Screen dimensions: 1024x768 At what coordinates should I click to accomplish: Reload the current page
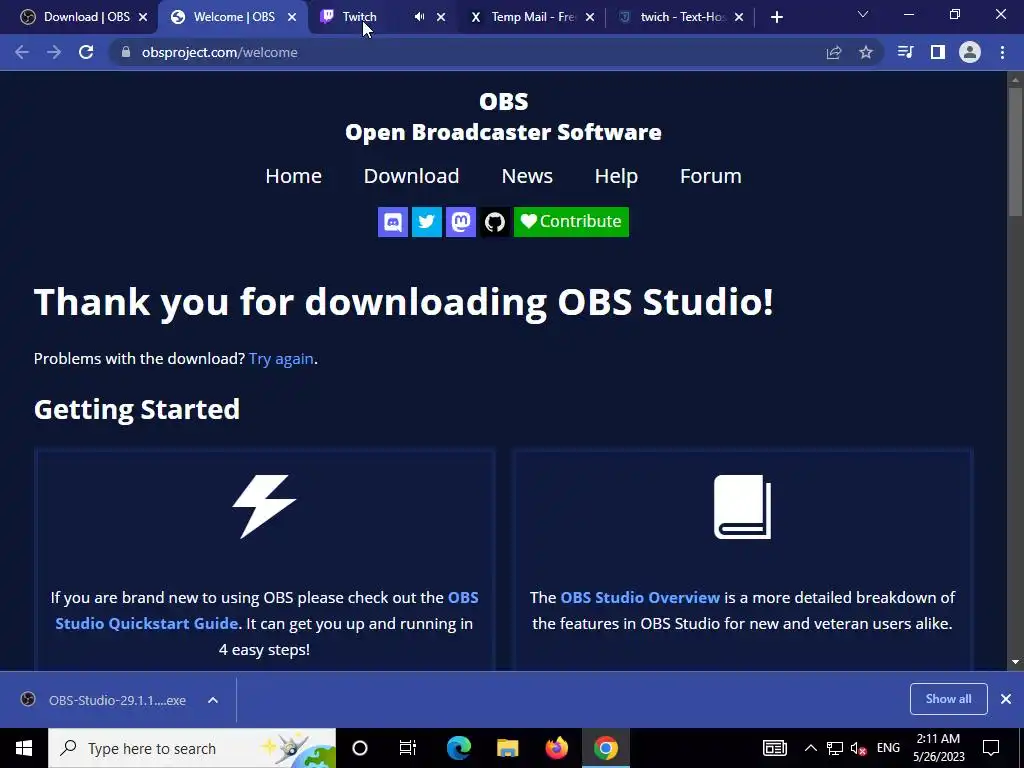click(x=86, y=52)
